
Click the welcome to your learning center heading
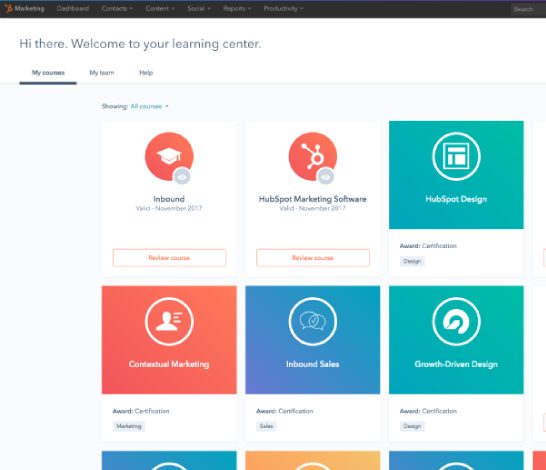140,44
